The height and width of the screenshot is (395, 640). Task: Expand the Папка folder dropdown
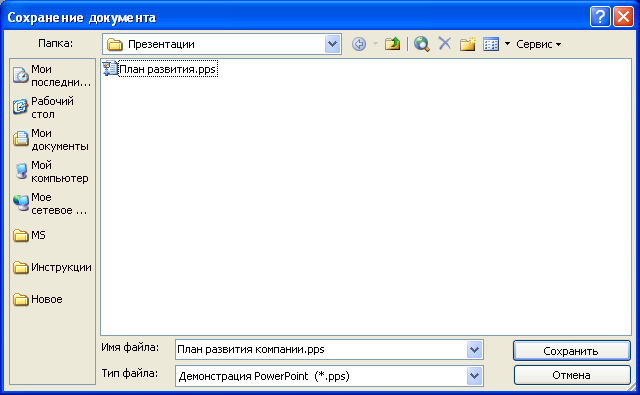pos(332,44)
